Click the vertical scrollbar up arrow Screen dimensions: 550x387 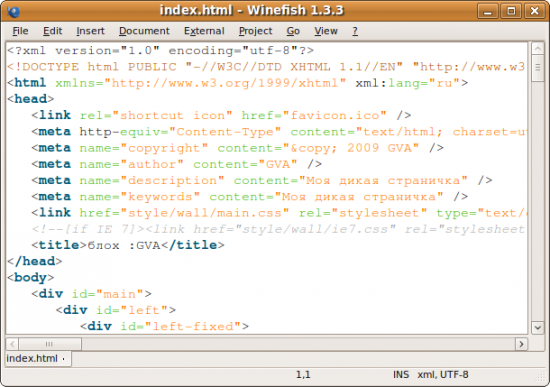[x=537, y=48]
